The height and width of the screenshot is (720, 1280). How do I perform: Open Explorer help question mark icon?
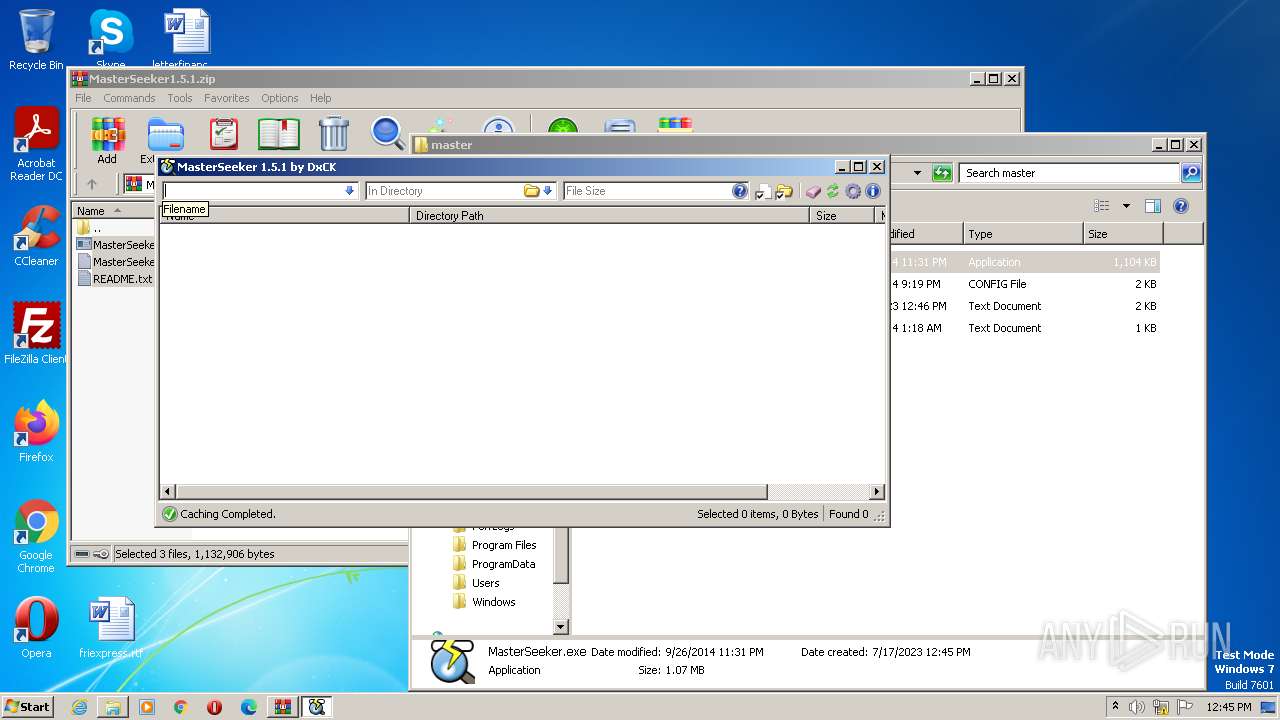click(1180, 206)
